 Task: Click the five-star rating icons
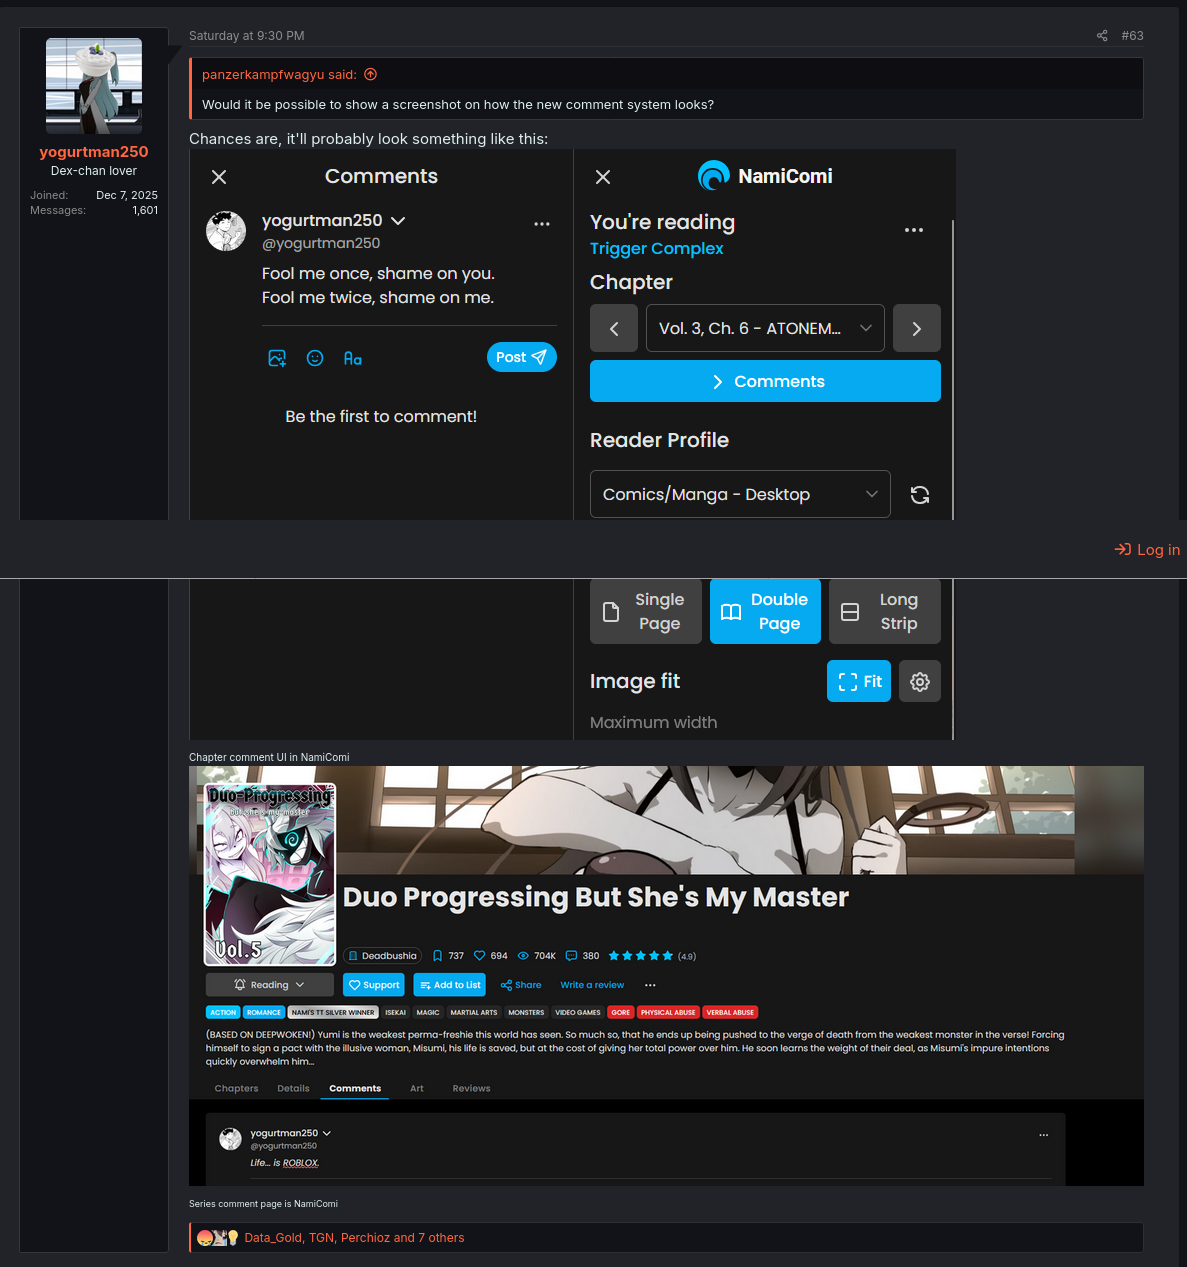point(640,956)
